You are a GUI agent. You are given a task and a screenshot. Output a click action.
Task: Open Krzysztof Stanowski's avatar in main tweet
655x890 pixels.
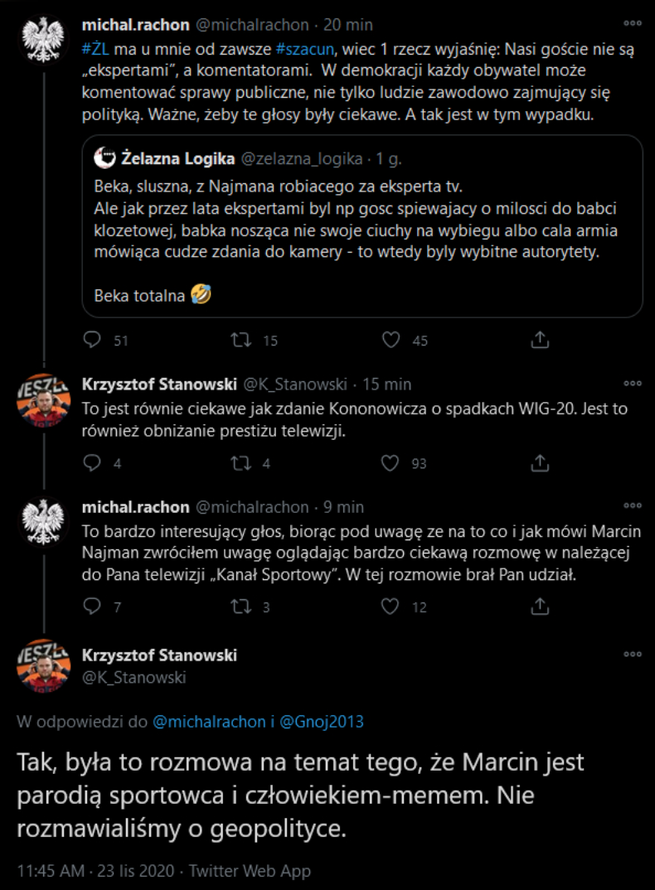pos(42,666)
